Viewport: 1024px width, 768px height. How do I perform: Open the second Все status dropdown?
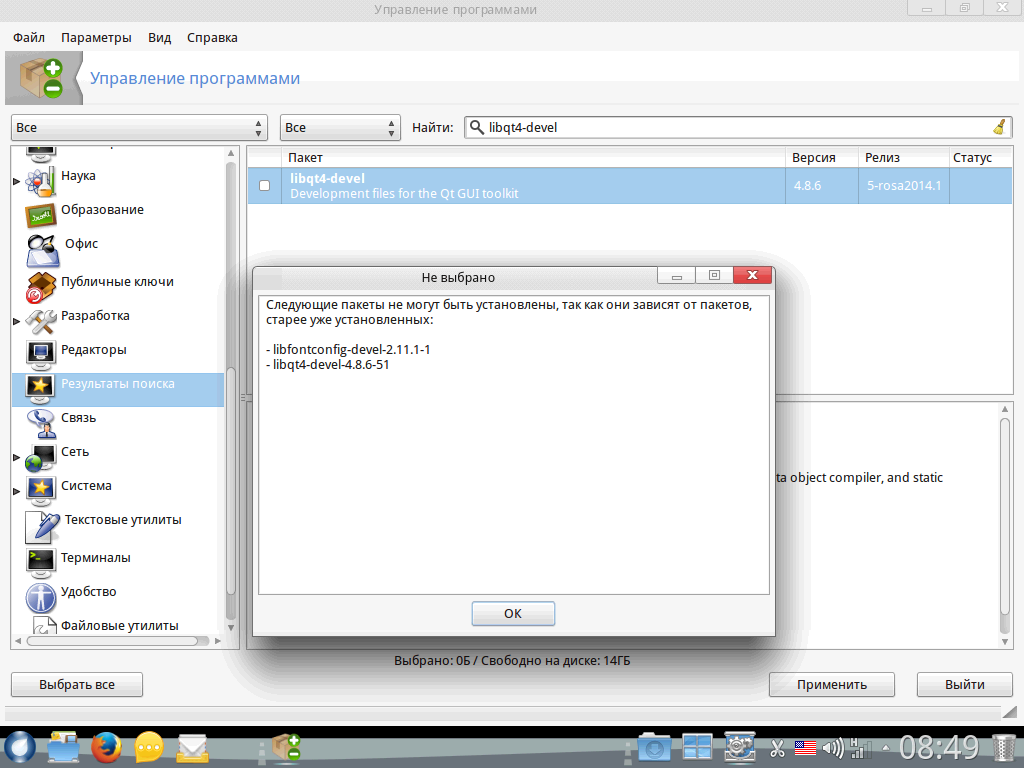click(340, 127)
